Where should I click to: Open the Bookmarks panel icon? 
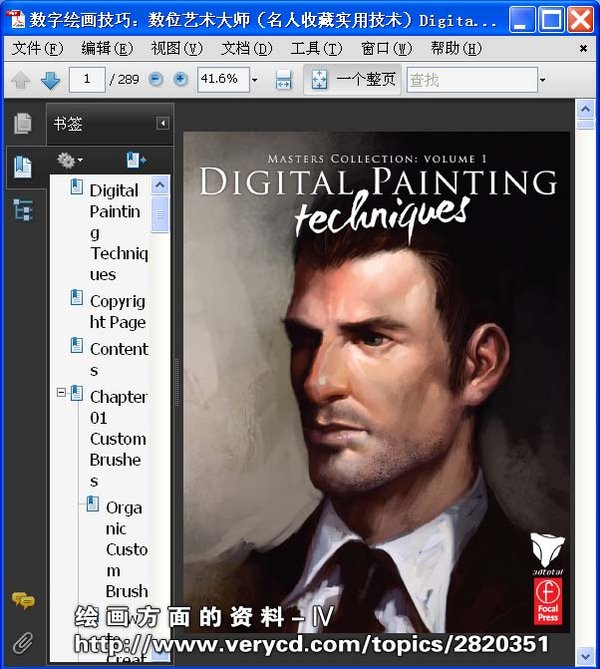click(23, 167)
